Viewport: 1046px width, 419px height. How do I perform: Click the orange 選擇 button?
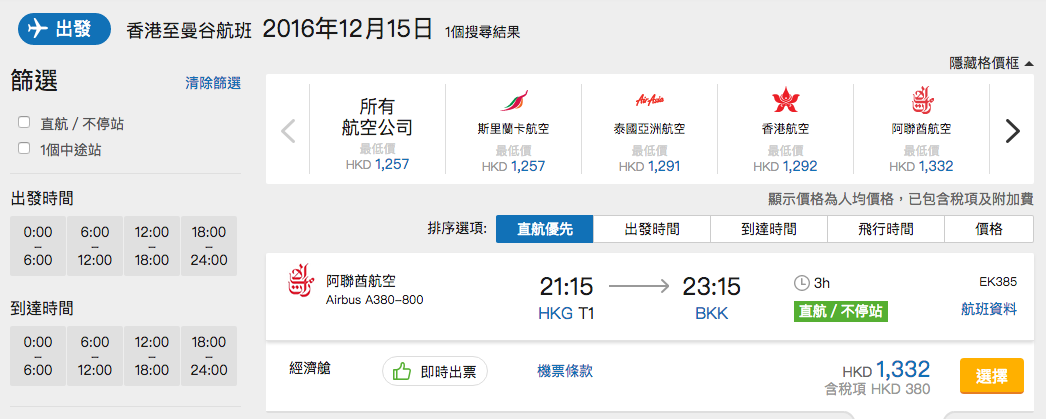point(991,376)
